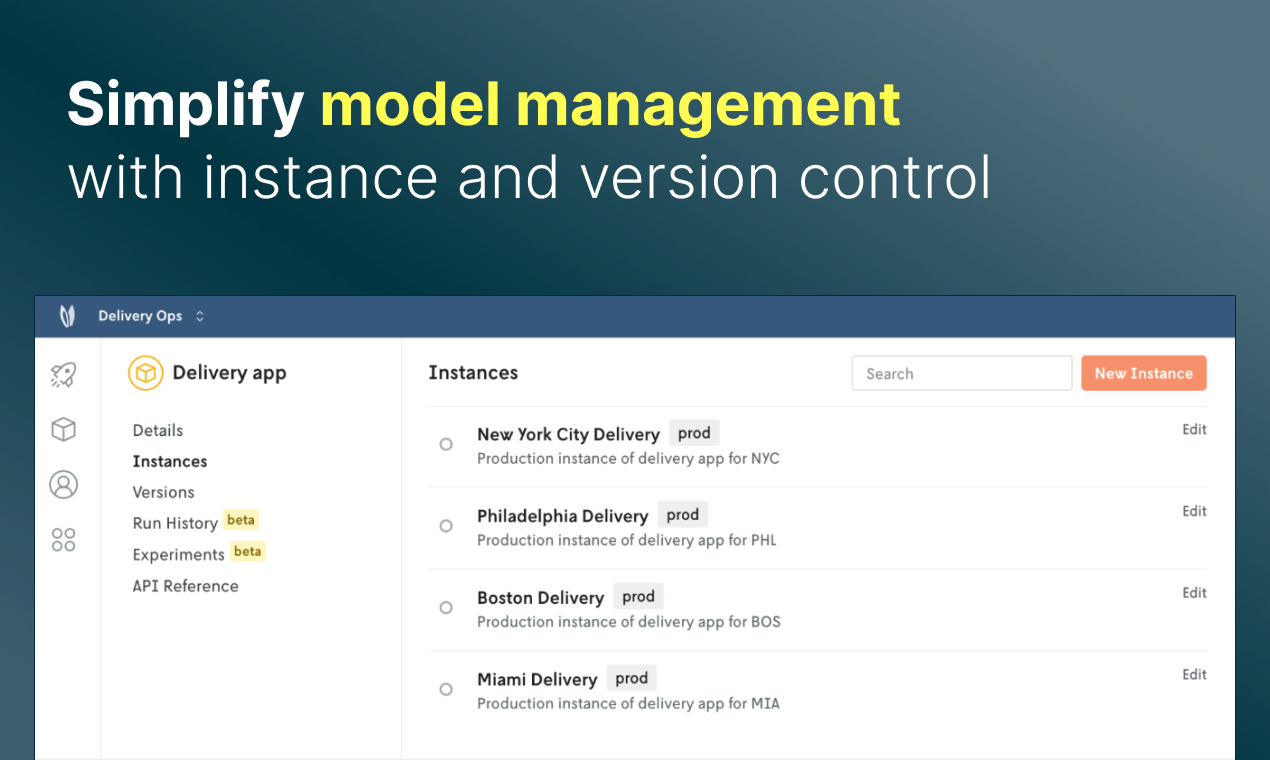This screenshot has width=1270, height=760.
Task: Open the Details menu item
Action: (x=158, y=430)
